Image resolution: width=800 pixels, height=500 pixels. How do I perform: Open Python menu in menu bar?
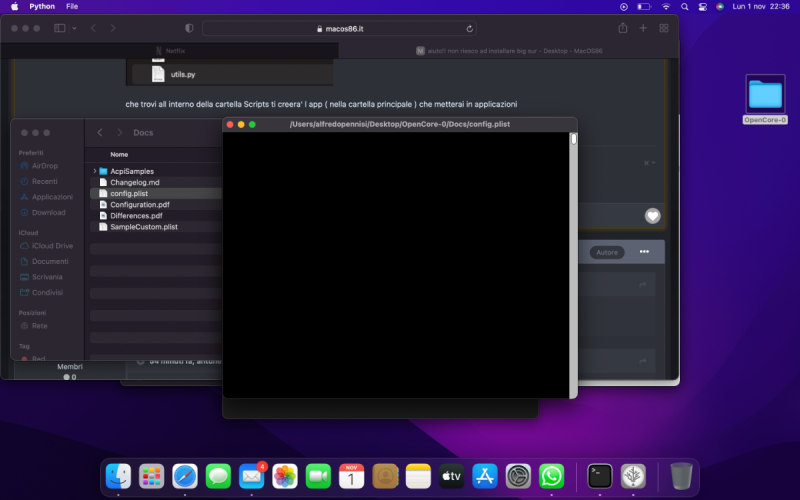pos(42,7)
